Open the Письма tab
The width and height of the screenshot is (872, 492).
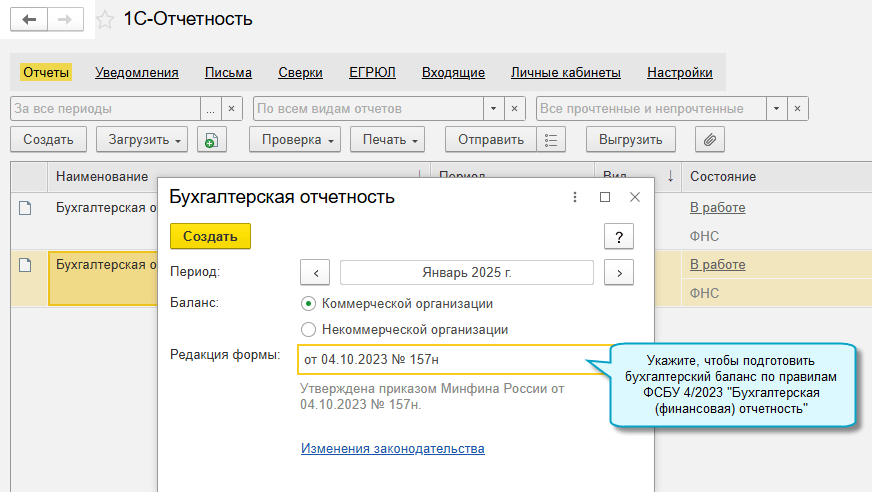[x=228, y=72]
